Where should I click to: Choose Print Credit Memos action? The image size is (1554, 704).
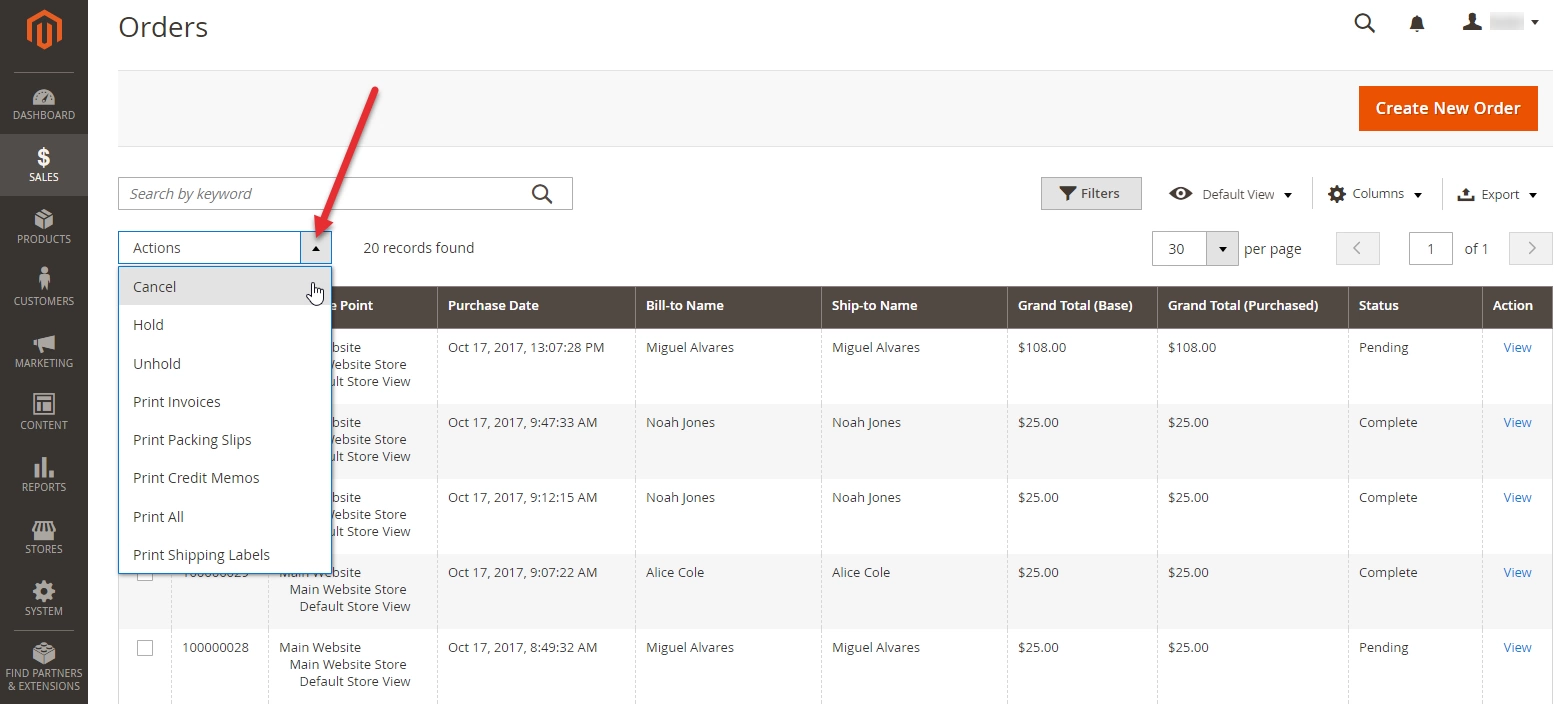(x=225, y=478)
